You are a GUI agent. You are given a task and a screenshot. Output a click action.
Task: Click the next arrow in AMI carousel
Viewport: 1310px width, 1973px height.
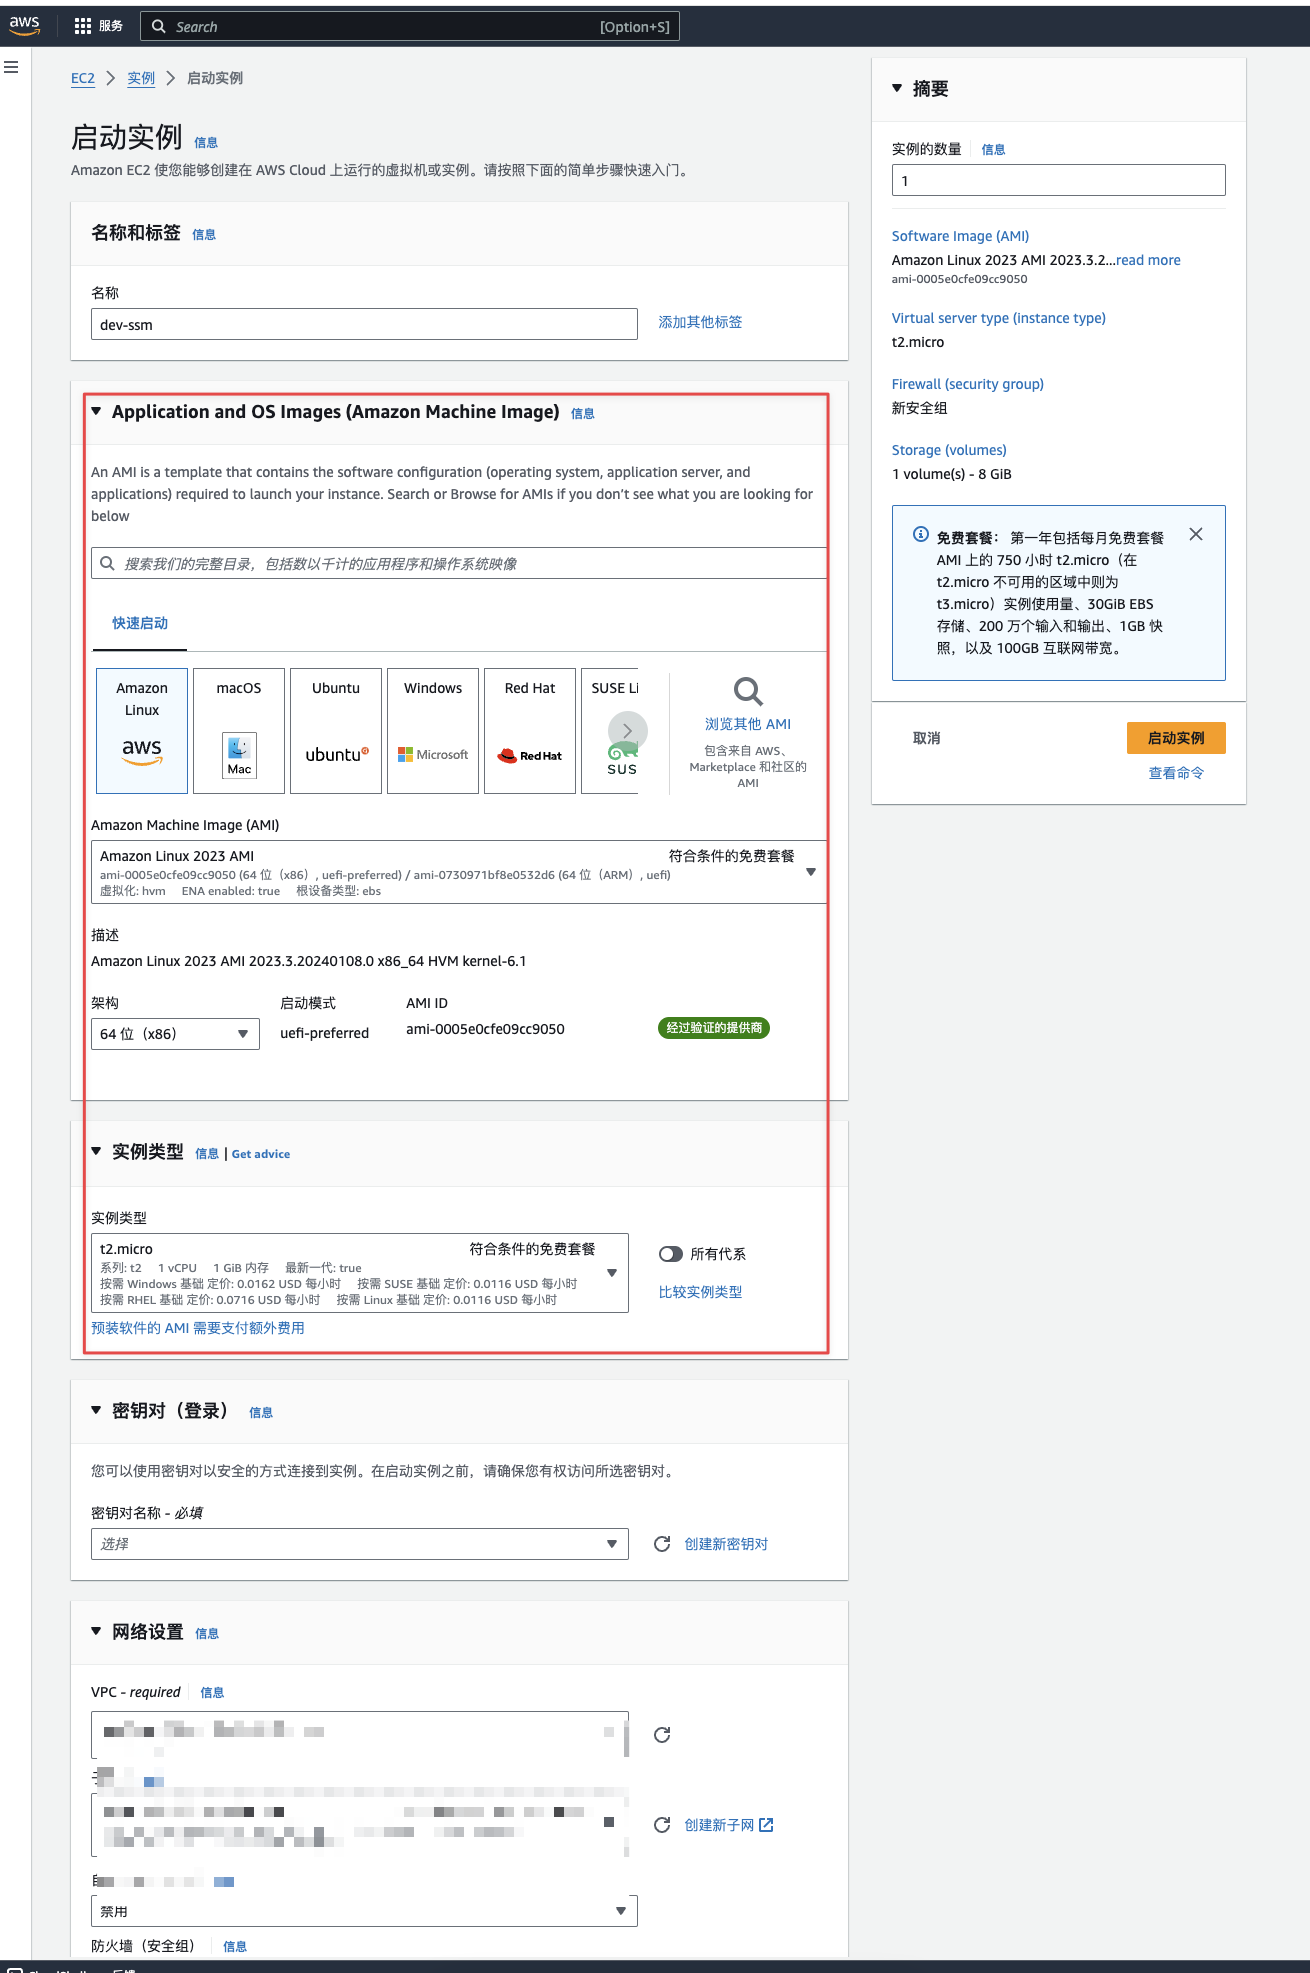tap(628, 731)
